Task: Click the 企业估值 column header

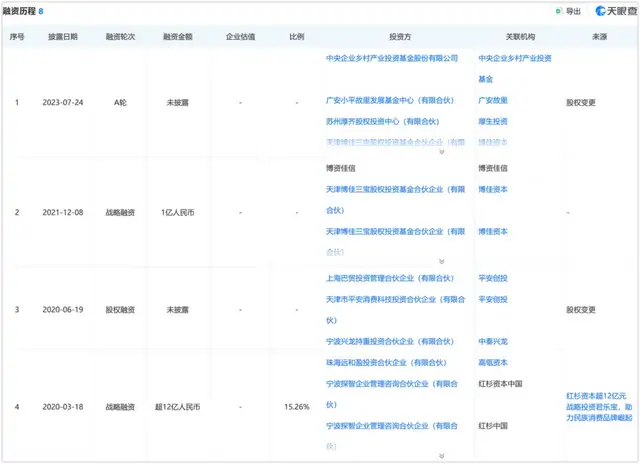Action: [240, 37]
